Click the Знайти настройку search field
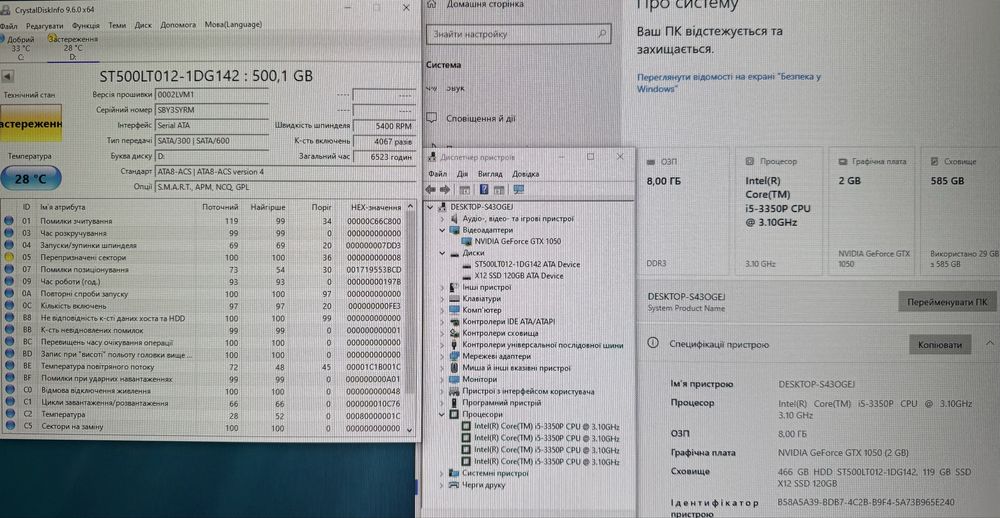 pos(518,34)
